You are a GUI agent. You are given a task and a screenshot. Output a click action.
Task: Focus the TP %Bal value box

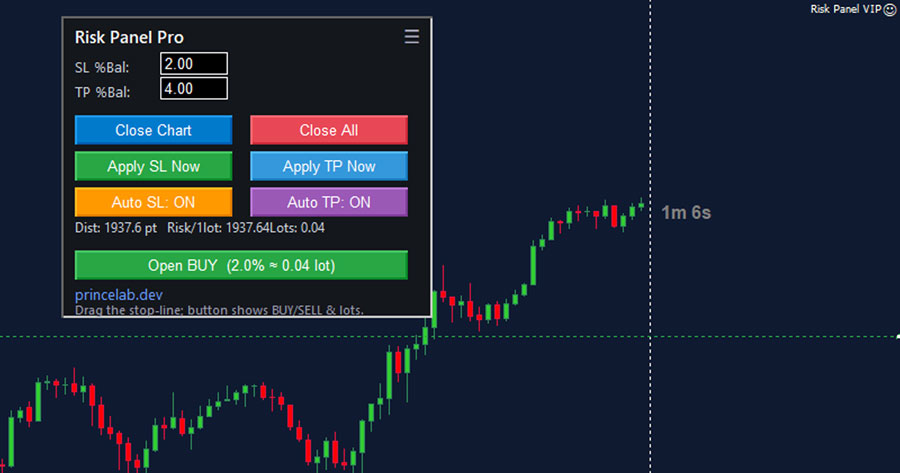point(193,89)
